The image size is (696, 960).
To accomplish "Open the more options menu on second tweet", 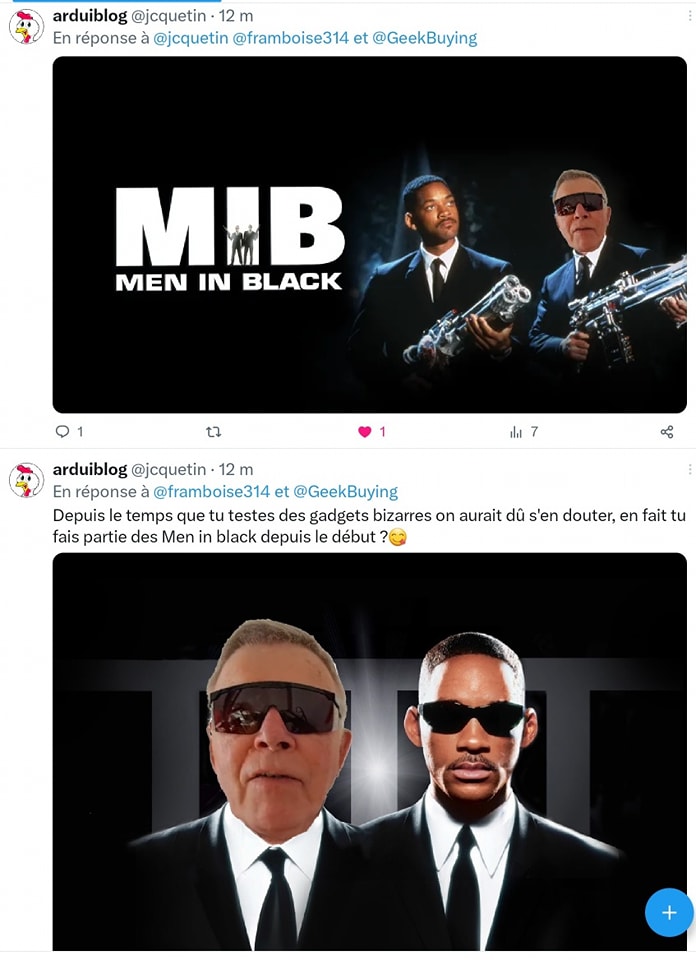I will point(690,469).
